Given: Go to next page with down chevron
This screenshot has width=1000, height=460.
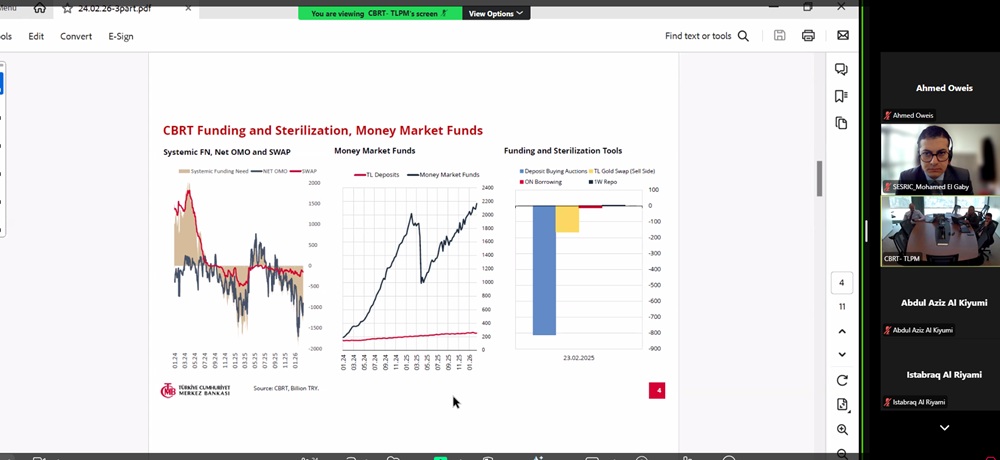Looking at the screenshot, I should click(842, 355).
